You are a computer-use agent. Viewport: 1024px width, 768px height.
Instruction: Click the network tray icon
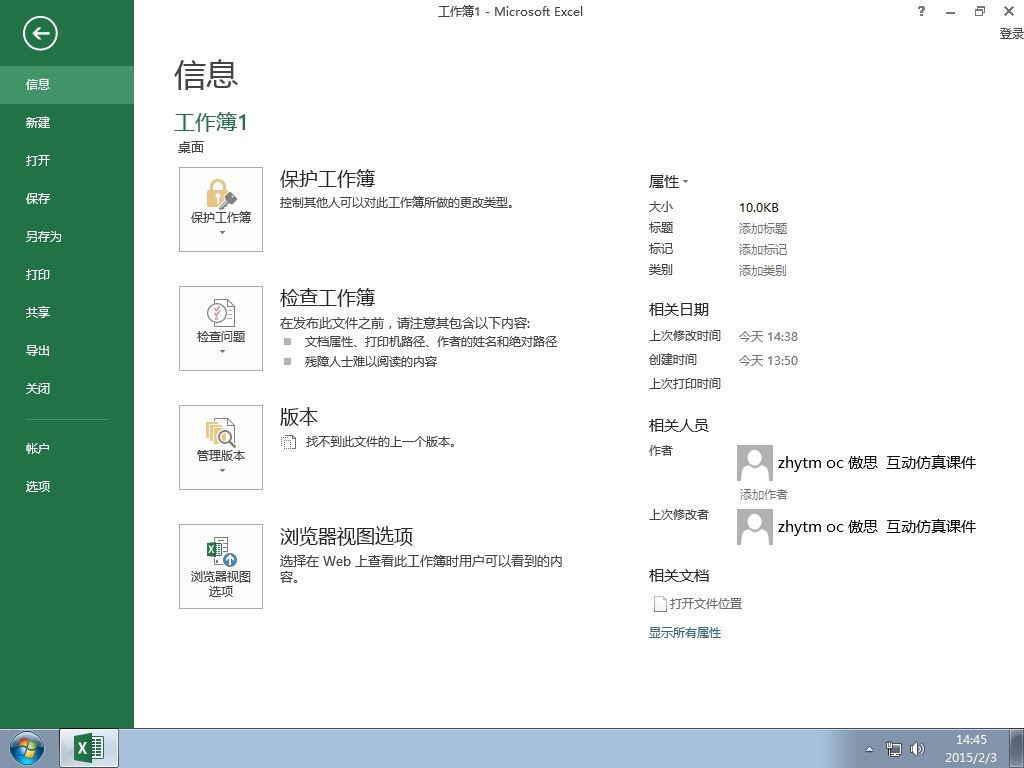tap(893, 749)
